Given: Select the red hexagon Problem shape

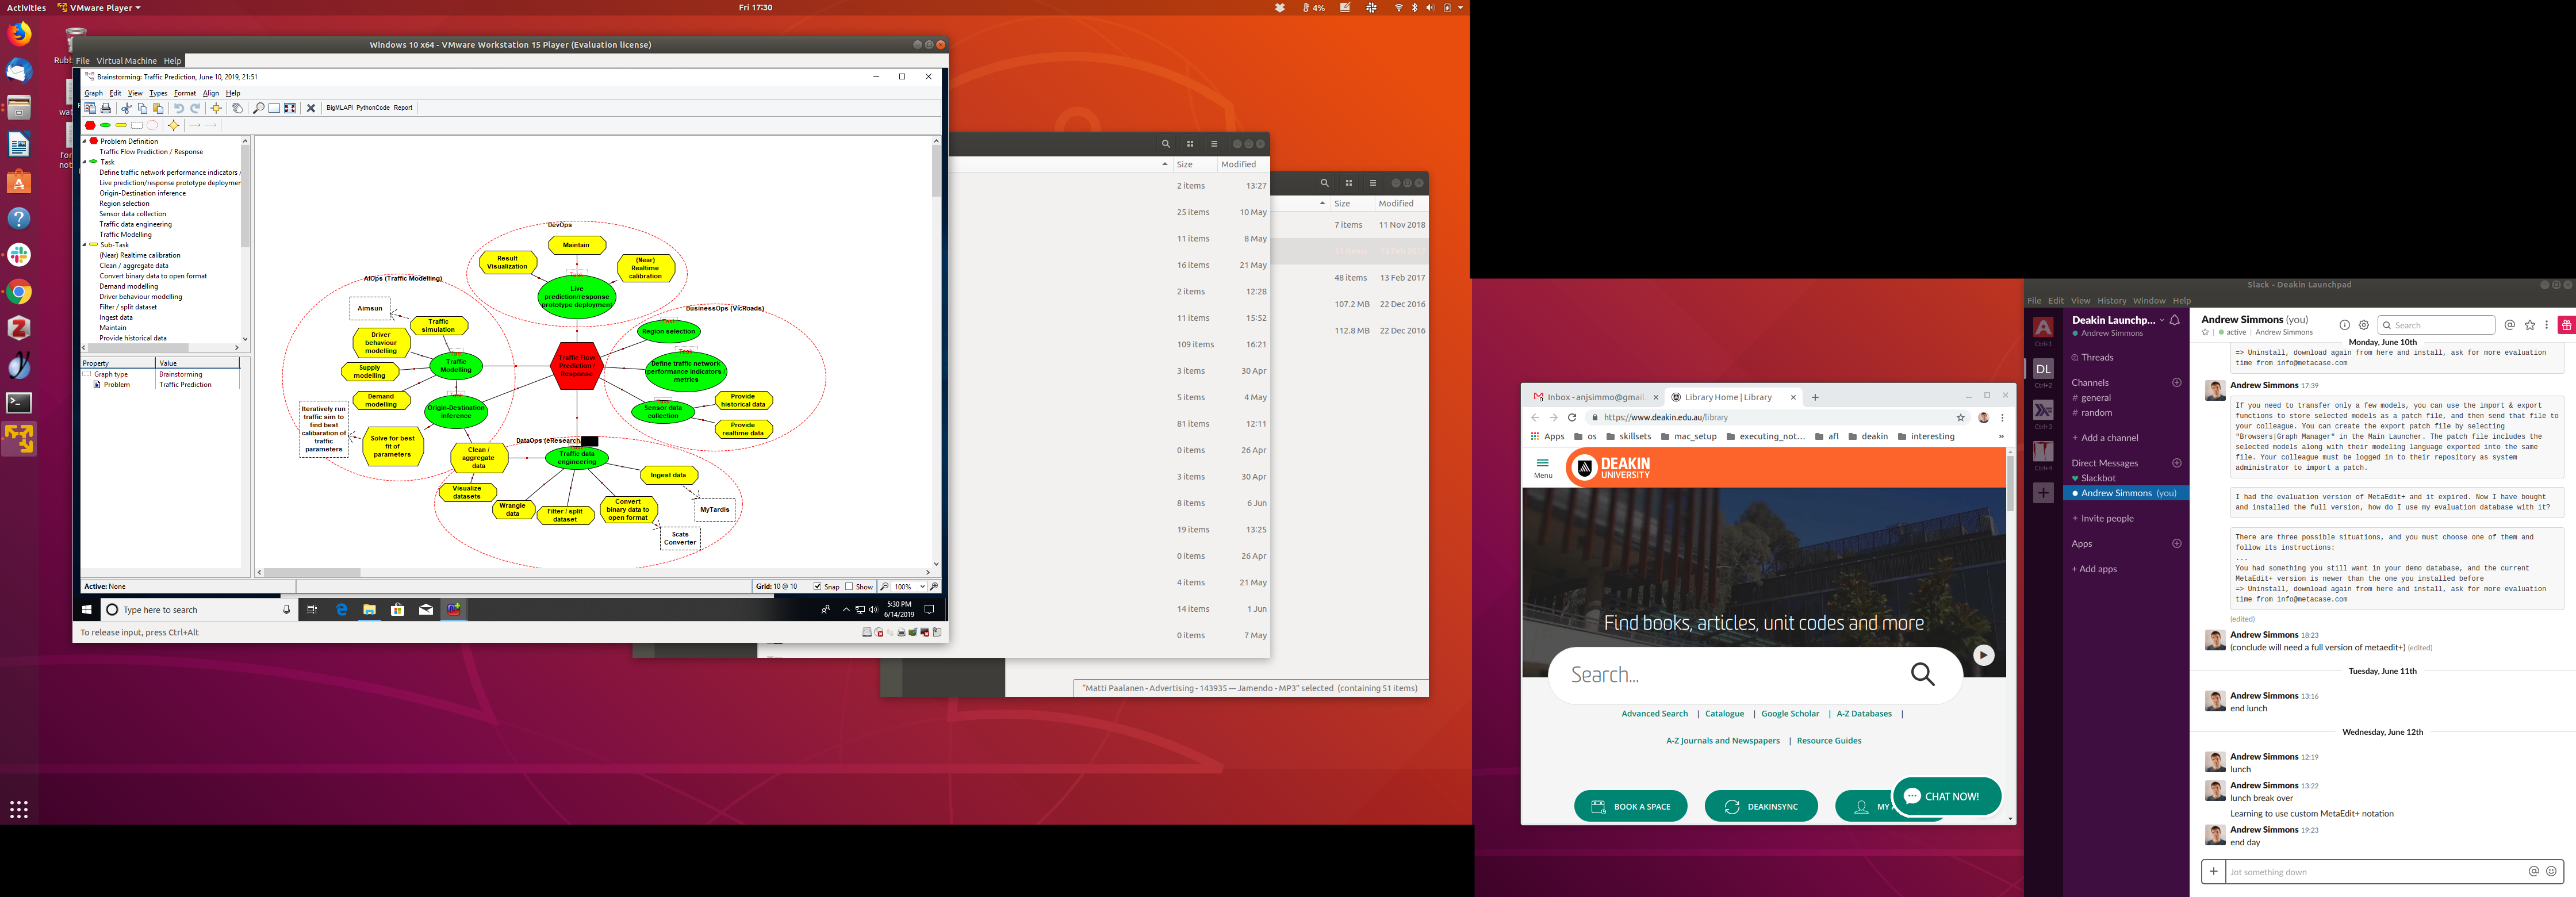Looking at the screenshot, I should [x=90, y=125].
